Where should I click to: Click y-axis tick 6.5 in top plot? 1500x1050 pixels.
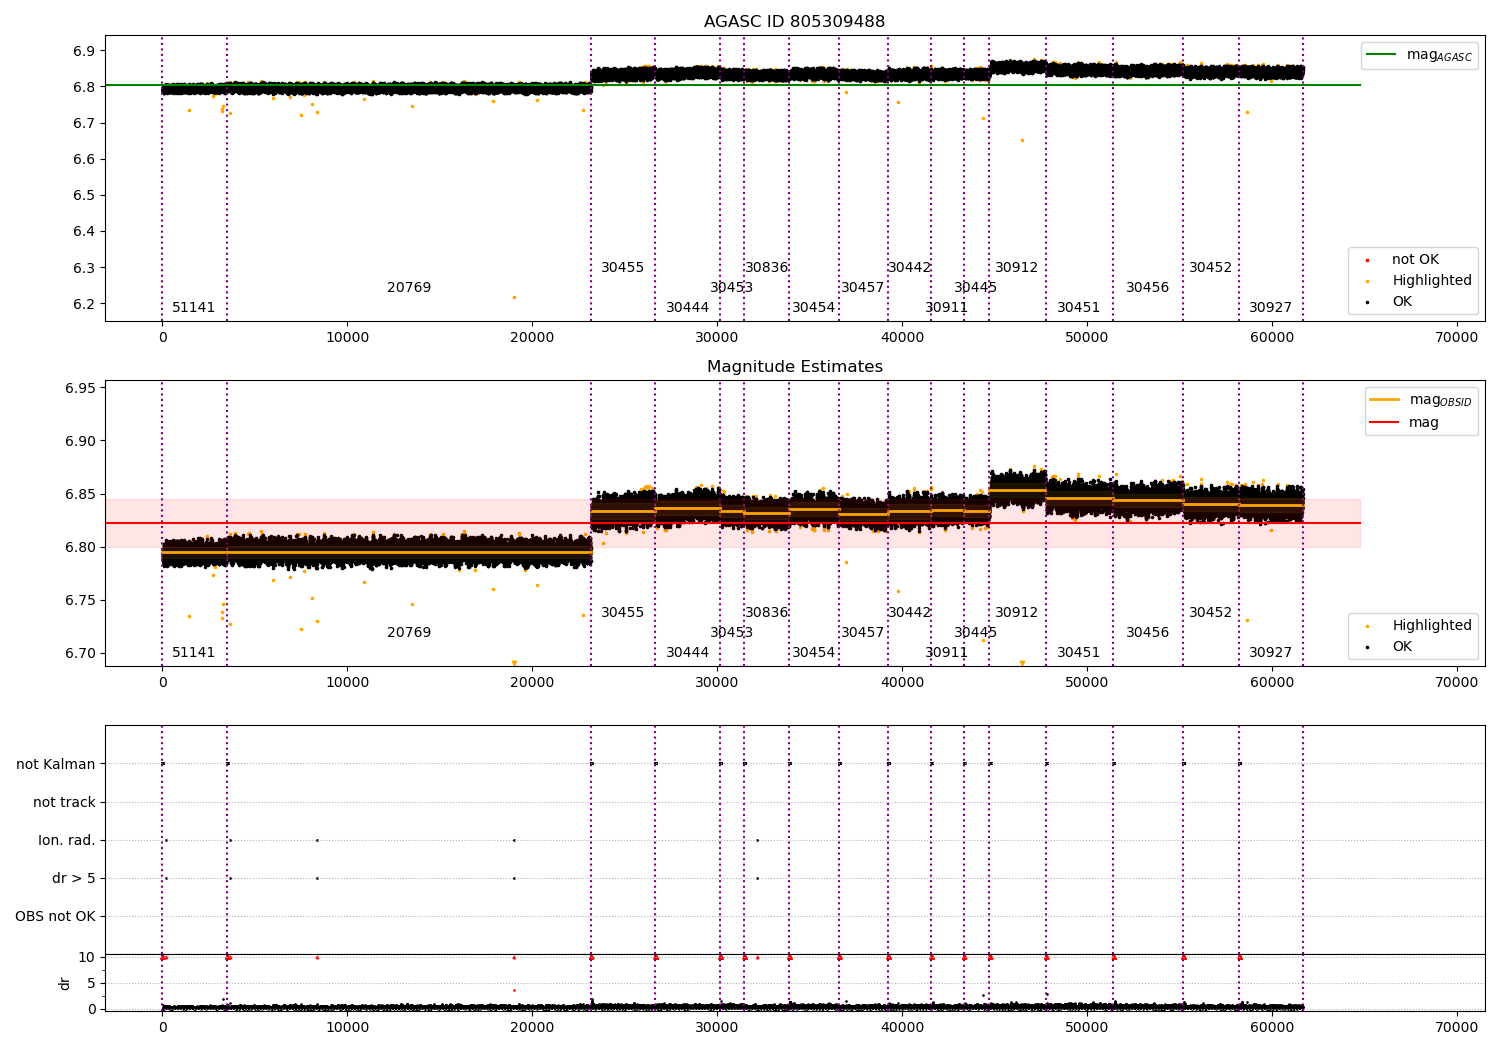tap(84, 196)
